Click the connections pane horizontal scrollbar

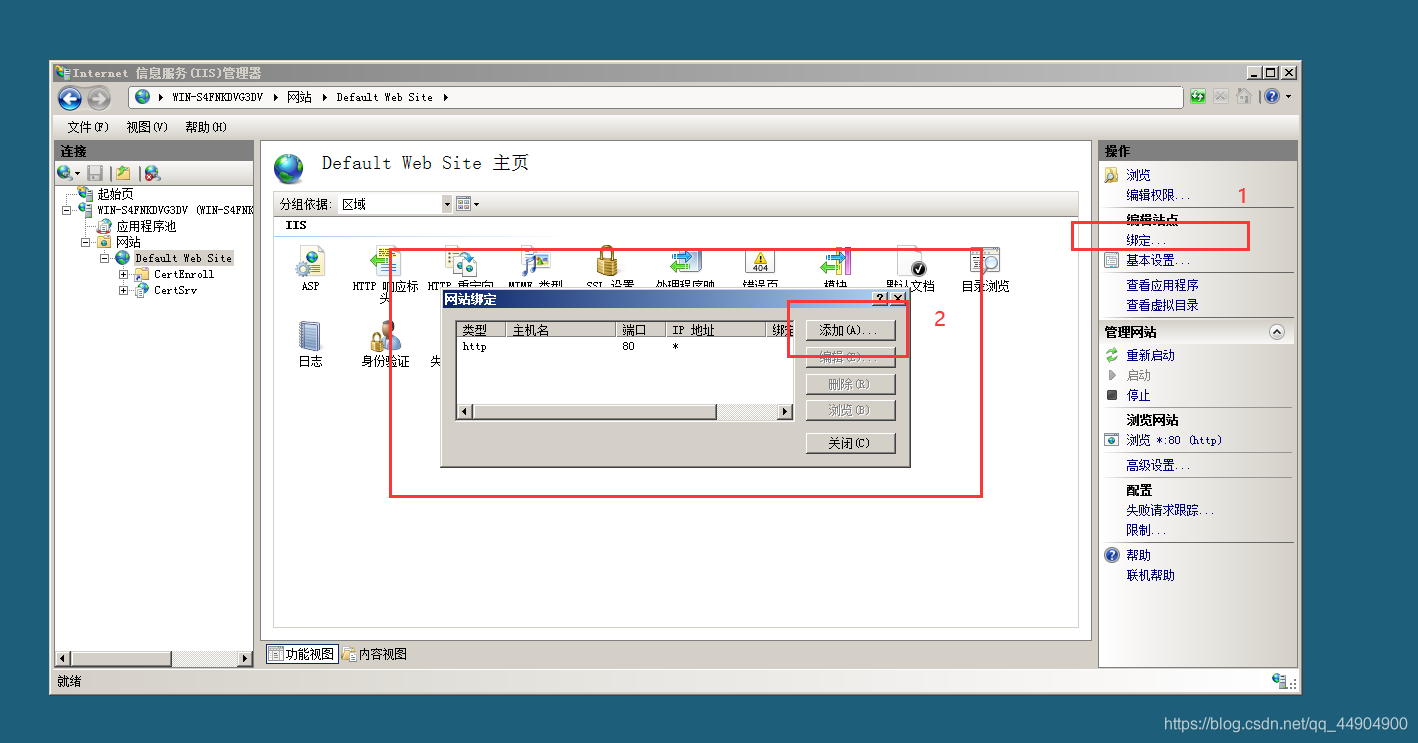(x=154, y=658)
